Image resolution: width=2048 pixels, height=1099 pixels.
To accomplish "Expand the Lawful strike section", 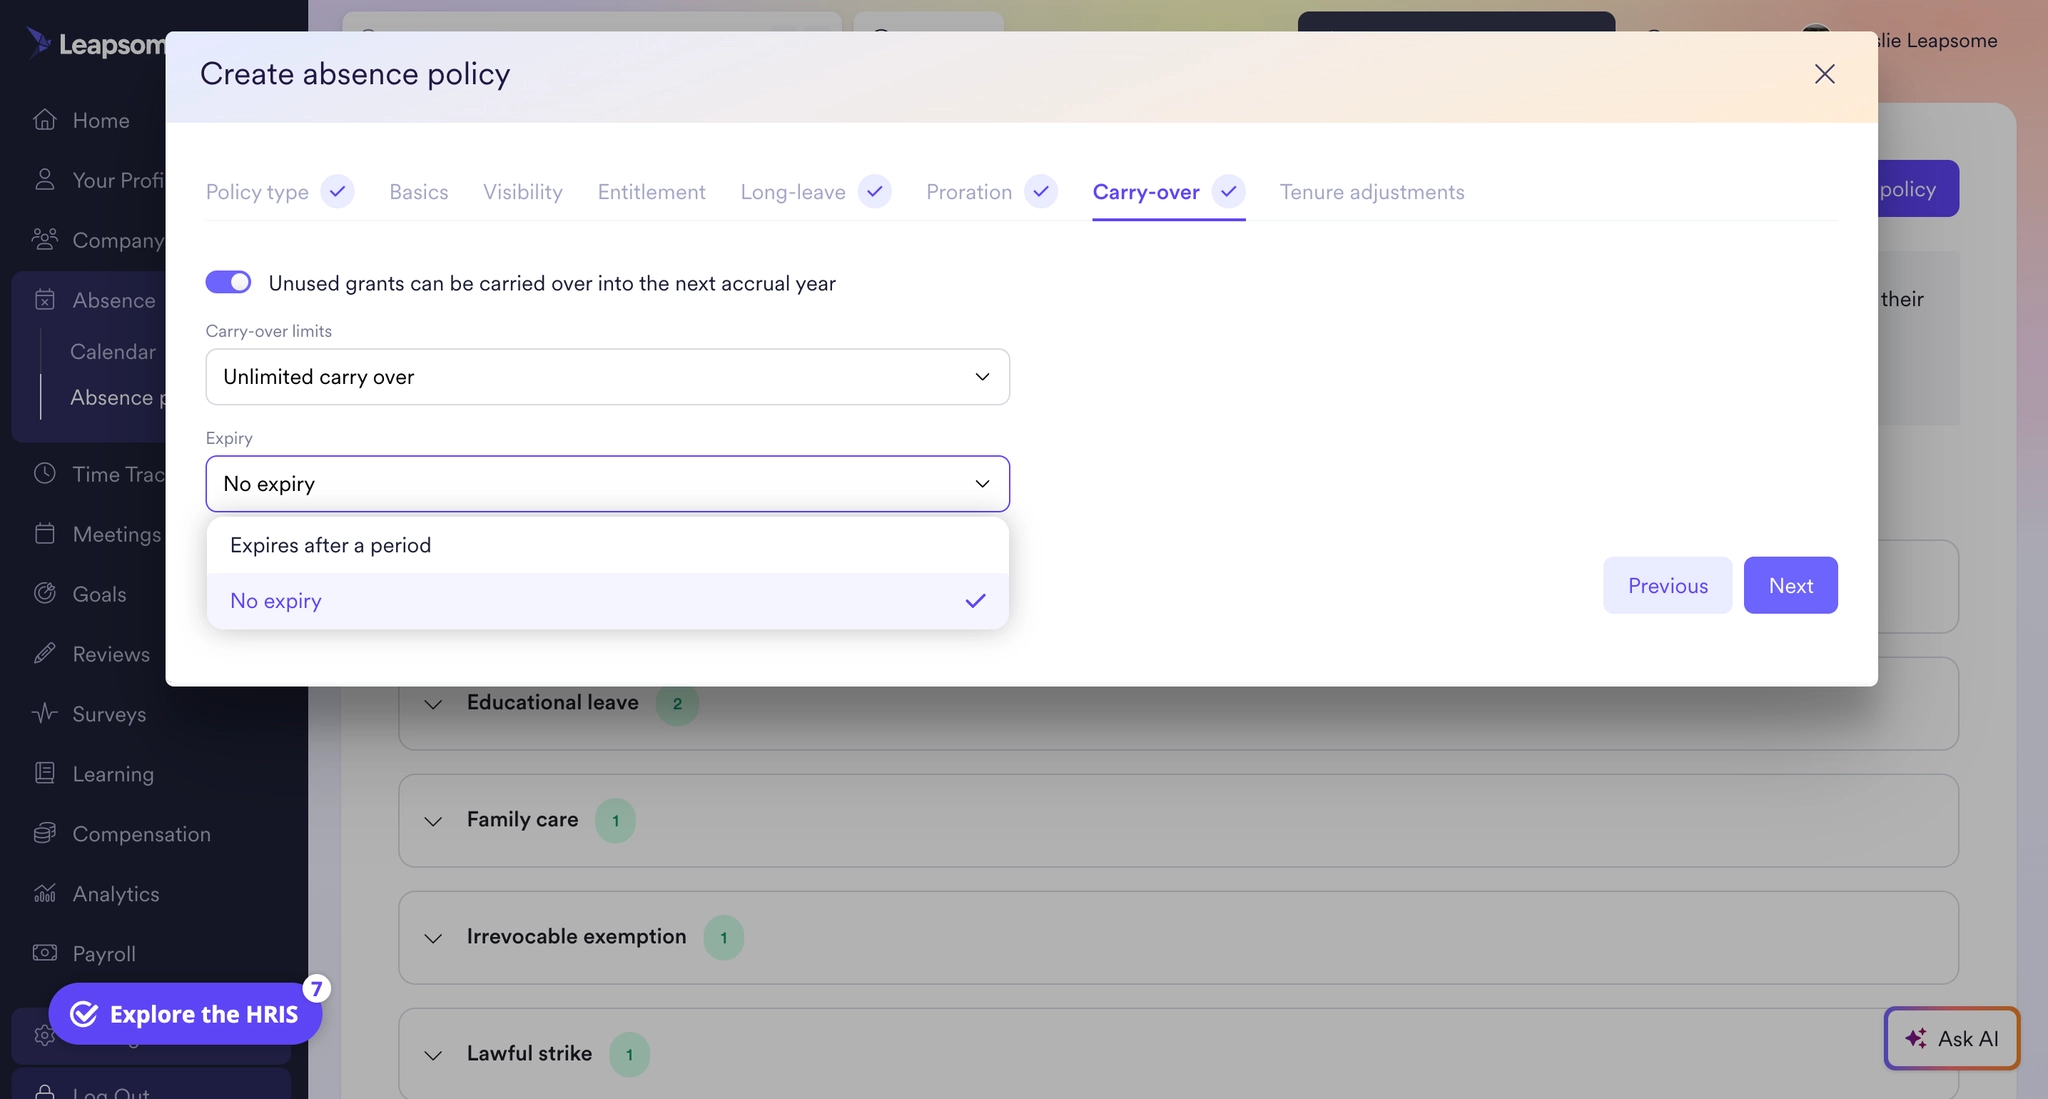I will point(433,1054).
